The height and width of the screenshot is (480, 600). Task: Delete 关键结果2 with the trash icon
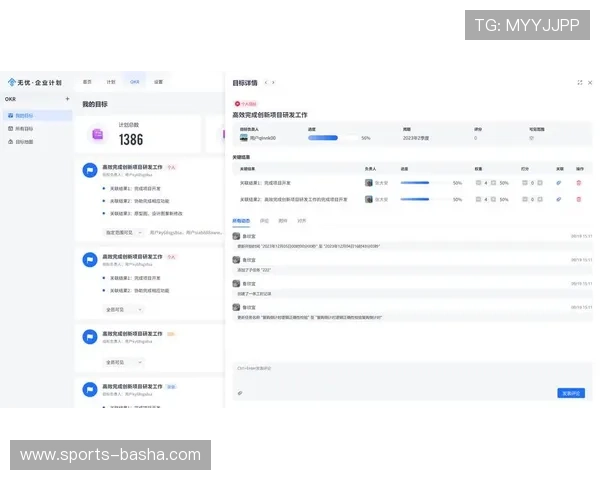[x=579, y=199]
